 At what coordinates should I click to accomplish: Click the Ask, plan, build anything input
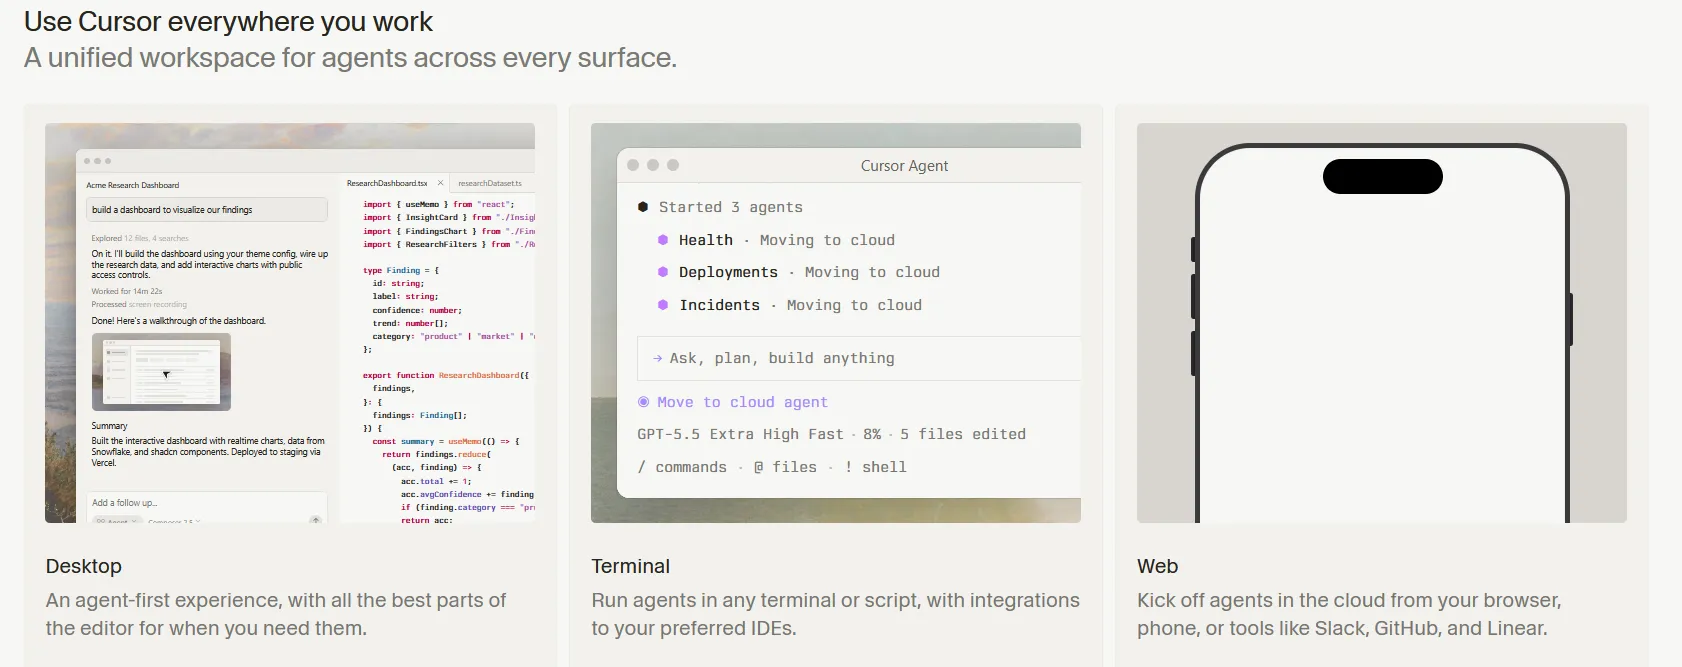pos(859,358)
